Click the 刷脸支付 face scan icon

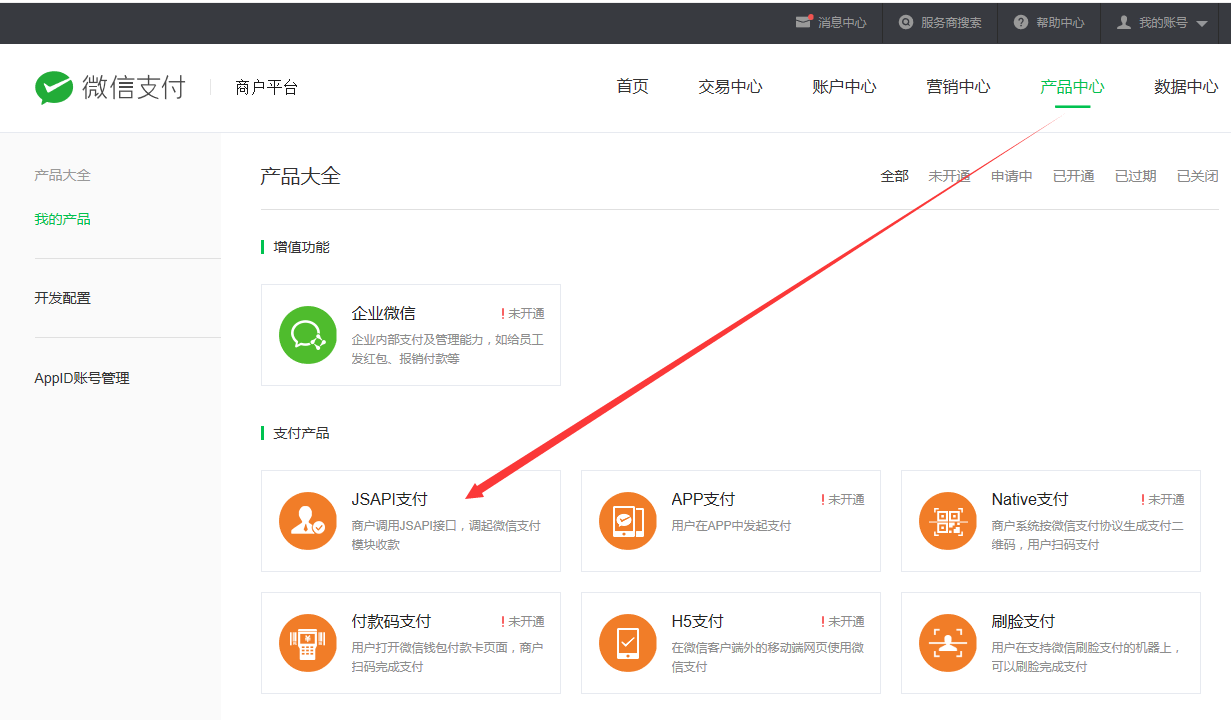[947, 643]
